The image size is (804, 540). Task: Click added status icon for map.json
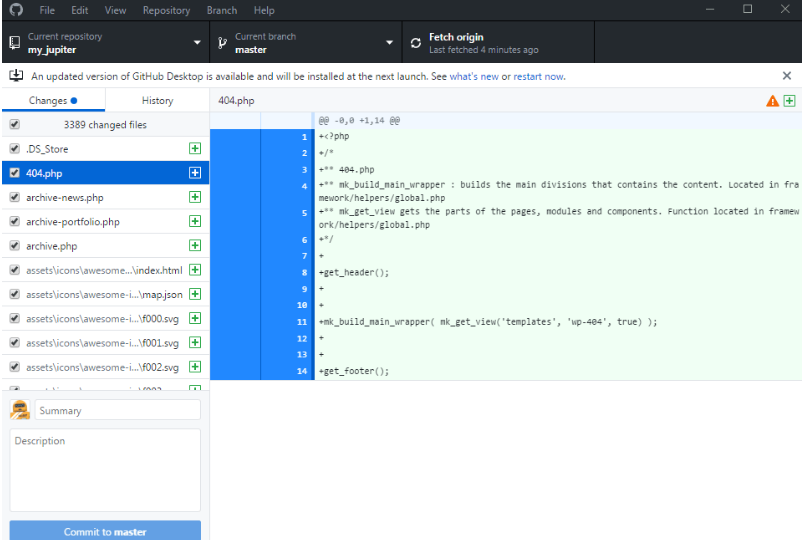pyautogui.click(x=195, y=294)
